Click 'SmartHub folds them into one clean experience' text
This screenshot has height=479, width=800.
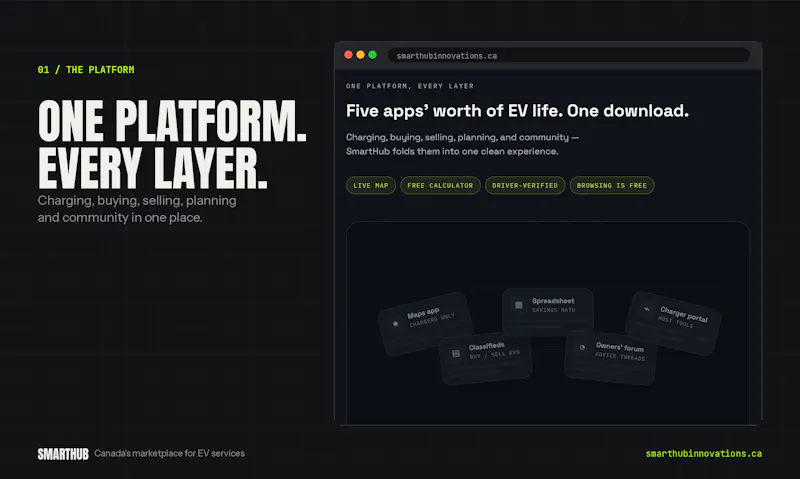click(452, 152)
